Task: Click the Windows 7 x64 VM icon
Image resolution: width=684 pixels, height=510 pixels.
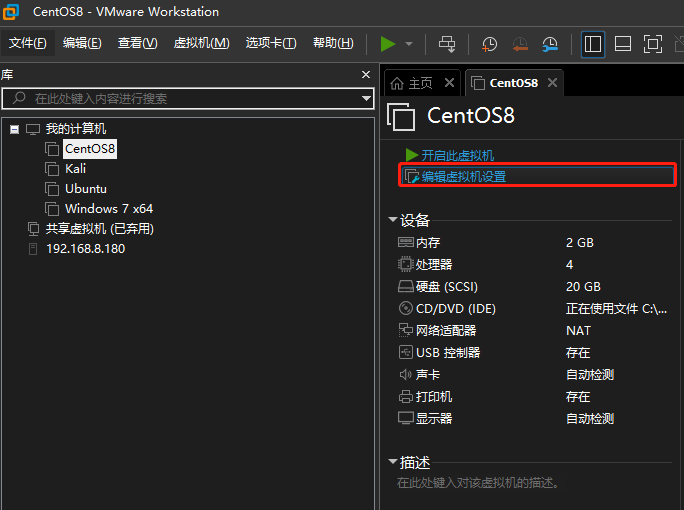Action: [52, 209]
